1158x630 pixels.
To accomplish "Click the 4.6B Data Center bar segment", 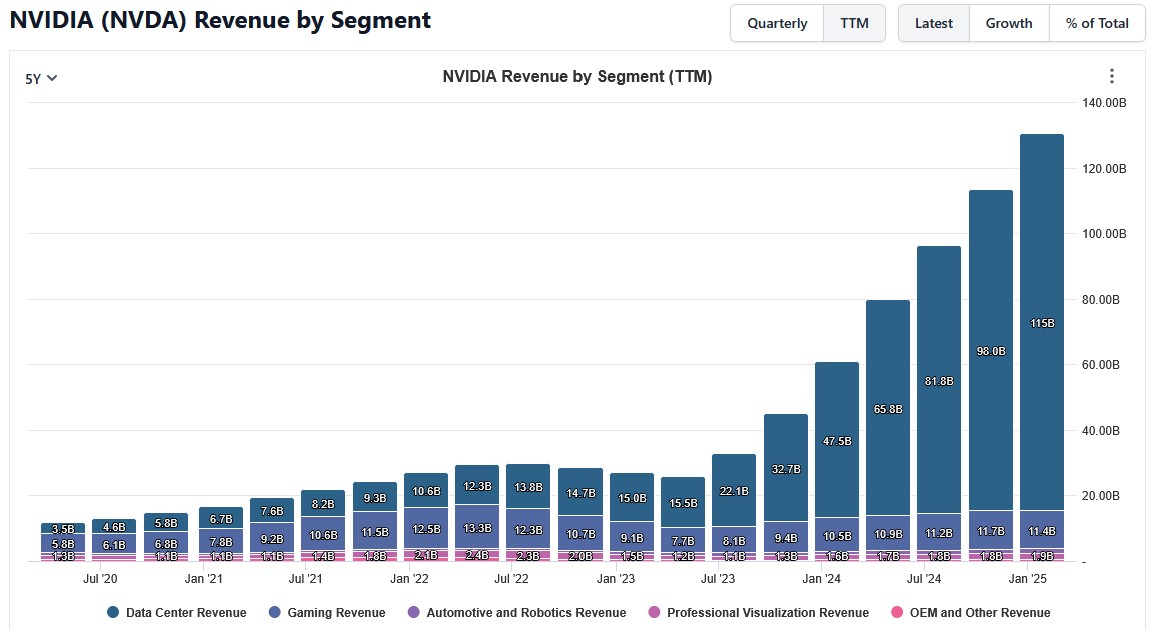I will pyautogui.click(x=114, y=527).
